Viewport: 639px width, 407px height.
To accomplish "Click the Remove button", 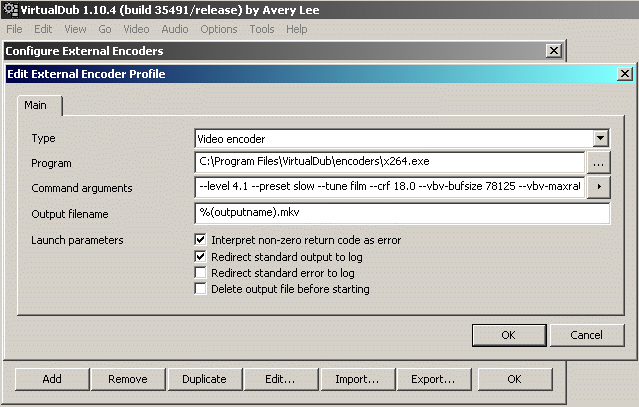I will 128,379.
